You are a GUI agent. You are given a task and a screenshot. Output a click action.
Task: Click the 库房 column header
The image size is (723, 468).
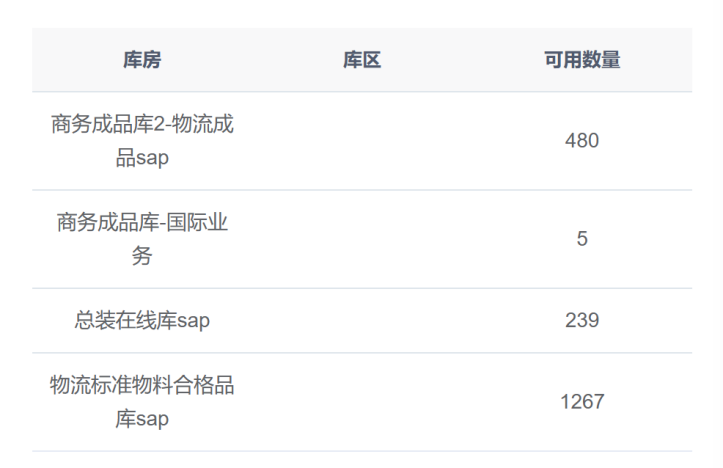[x=142, y=60]
